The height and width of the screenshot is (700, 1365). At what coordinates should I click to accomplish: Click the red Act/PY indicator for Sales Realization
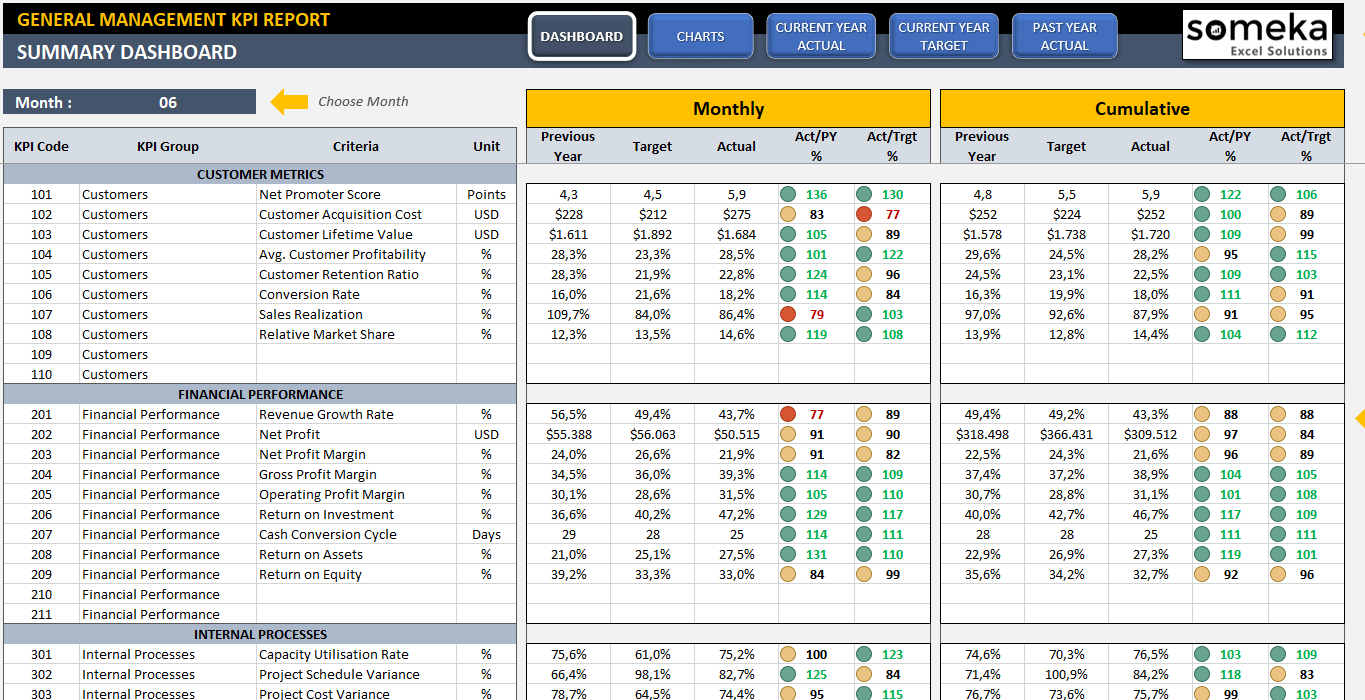787,314
